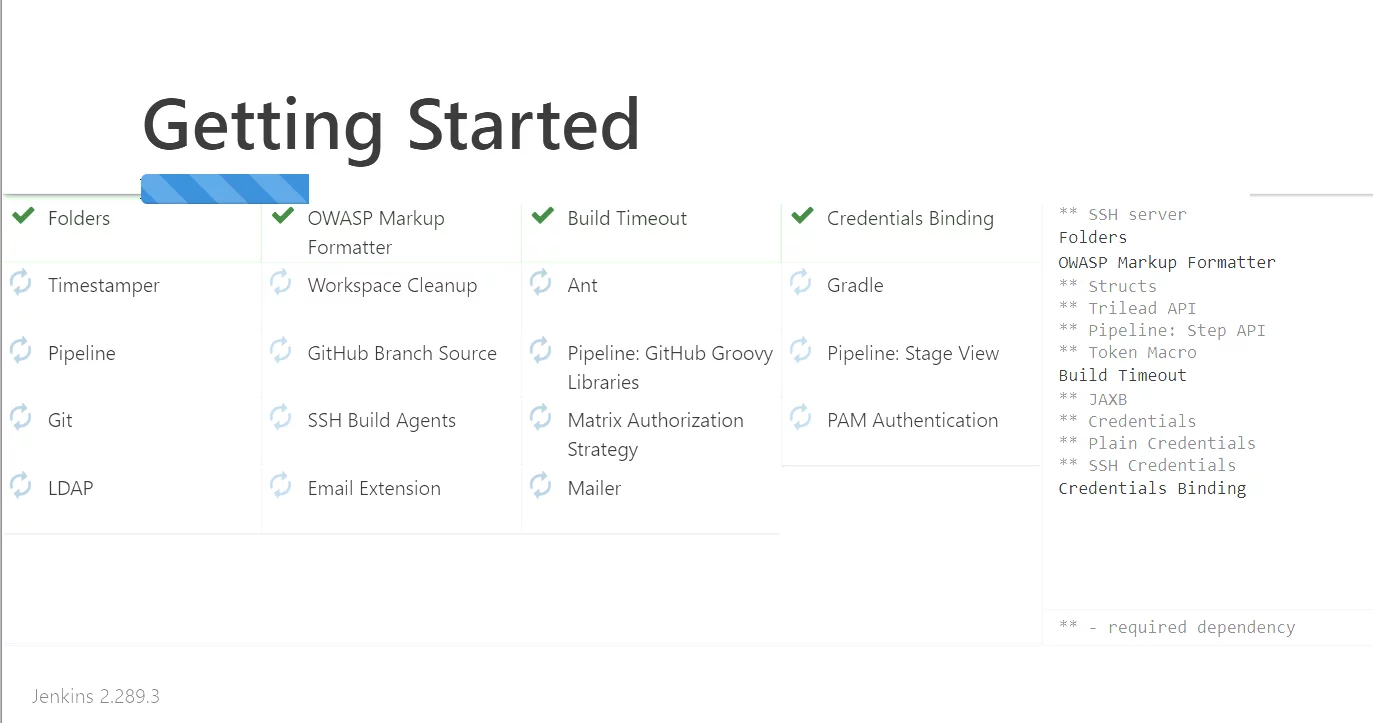This screenshot has height=723, width=1373.
Task: Select the GitHub Branch Source plugin label
Action: coord(402,353)
